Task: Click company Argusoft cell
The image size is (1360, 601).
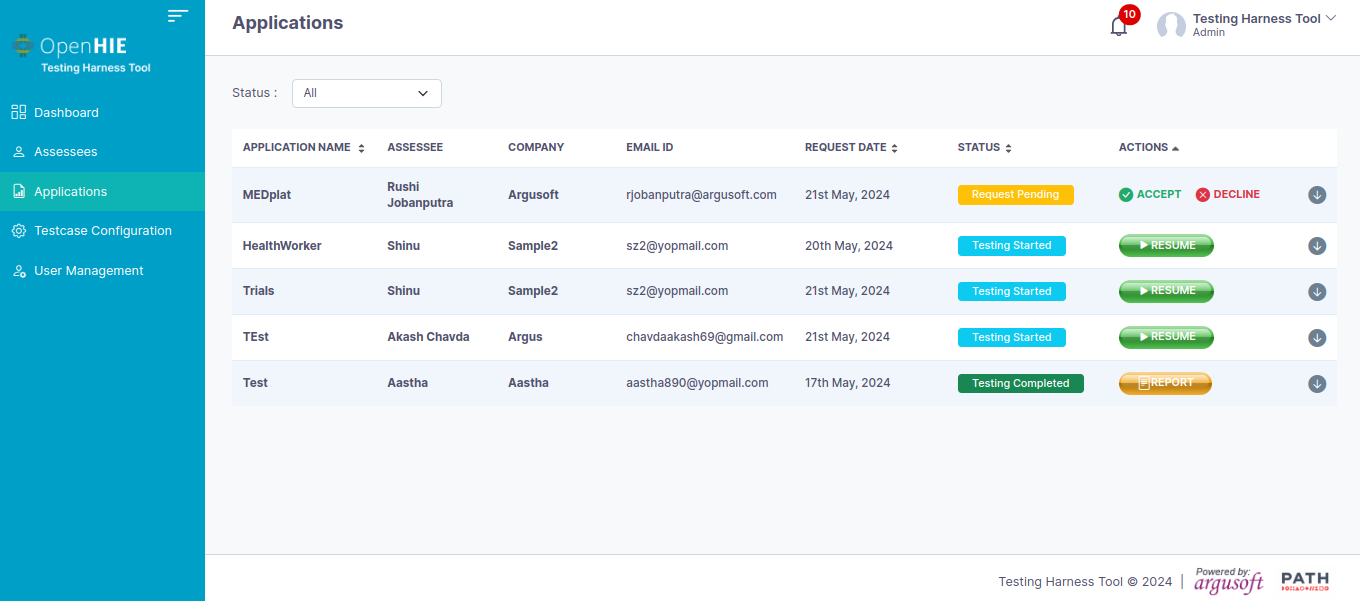Action: coord(533,195)
